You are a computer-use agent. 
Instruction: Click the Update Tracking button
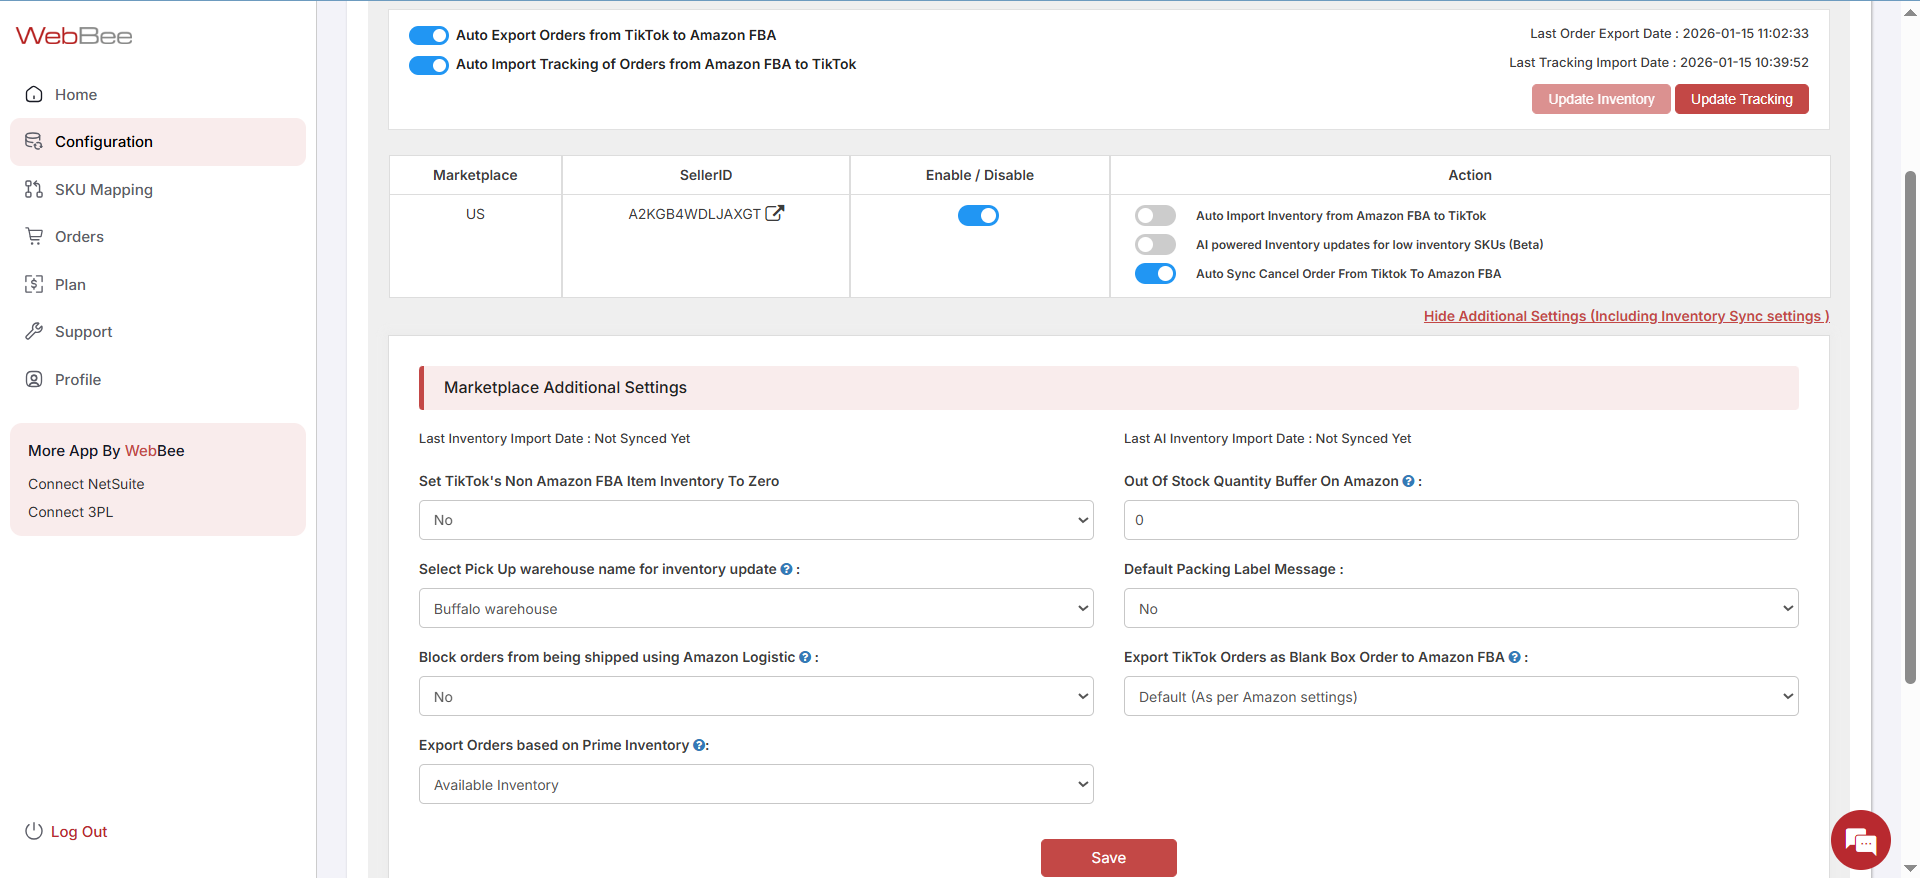coord(1741,99)
